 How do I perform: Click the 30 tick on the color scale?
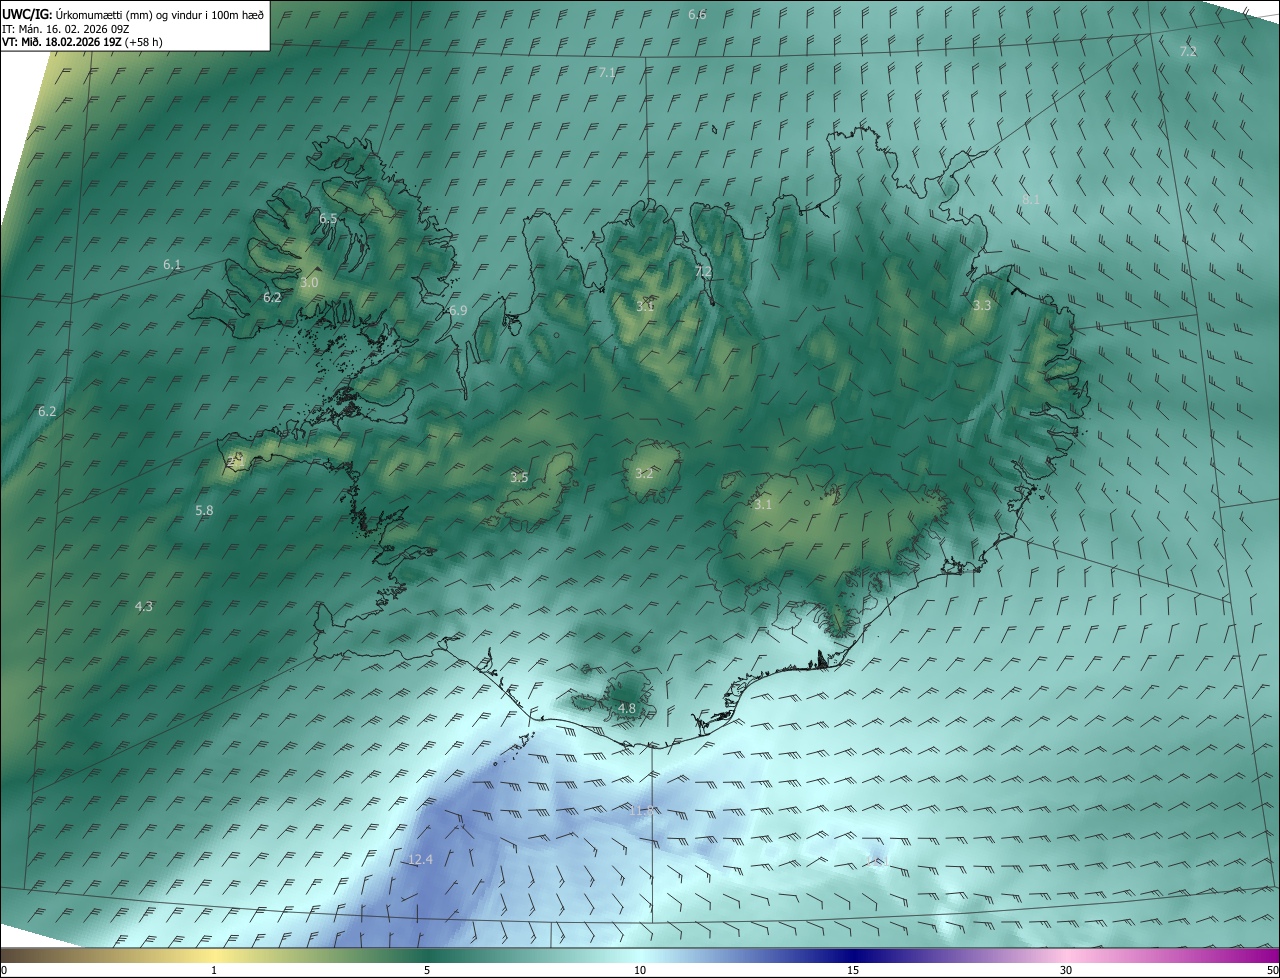tap(1066, 970)
